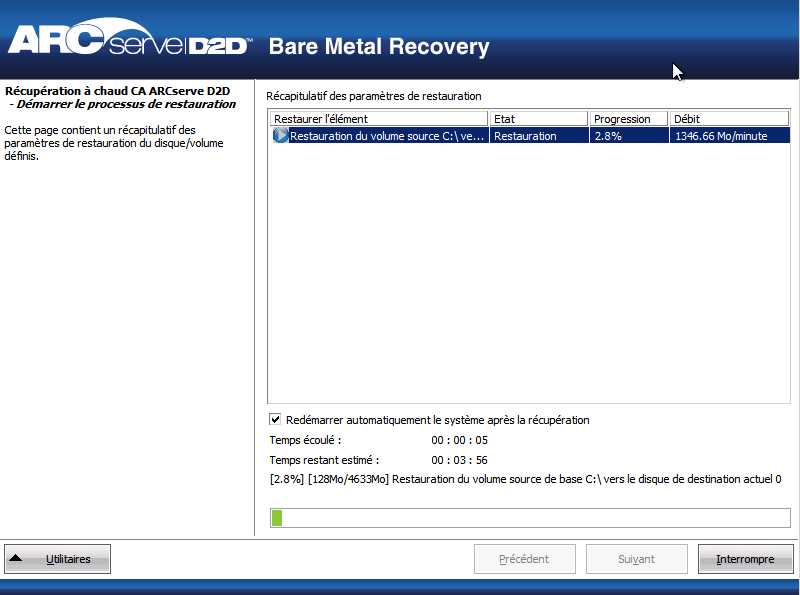Click the Précédent button
800x595 pixels.
pyautogui.click(x=524, y=559)
